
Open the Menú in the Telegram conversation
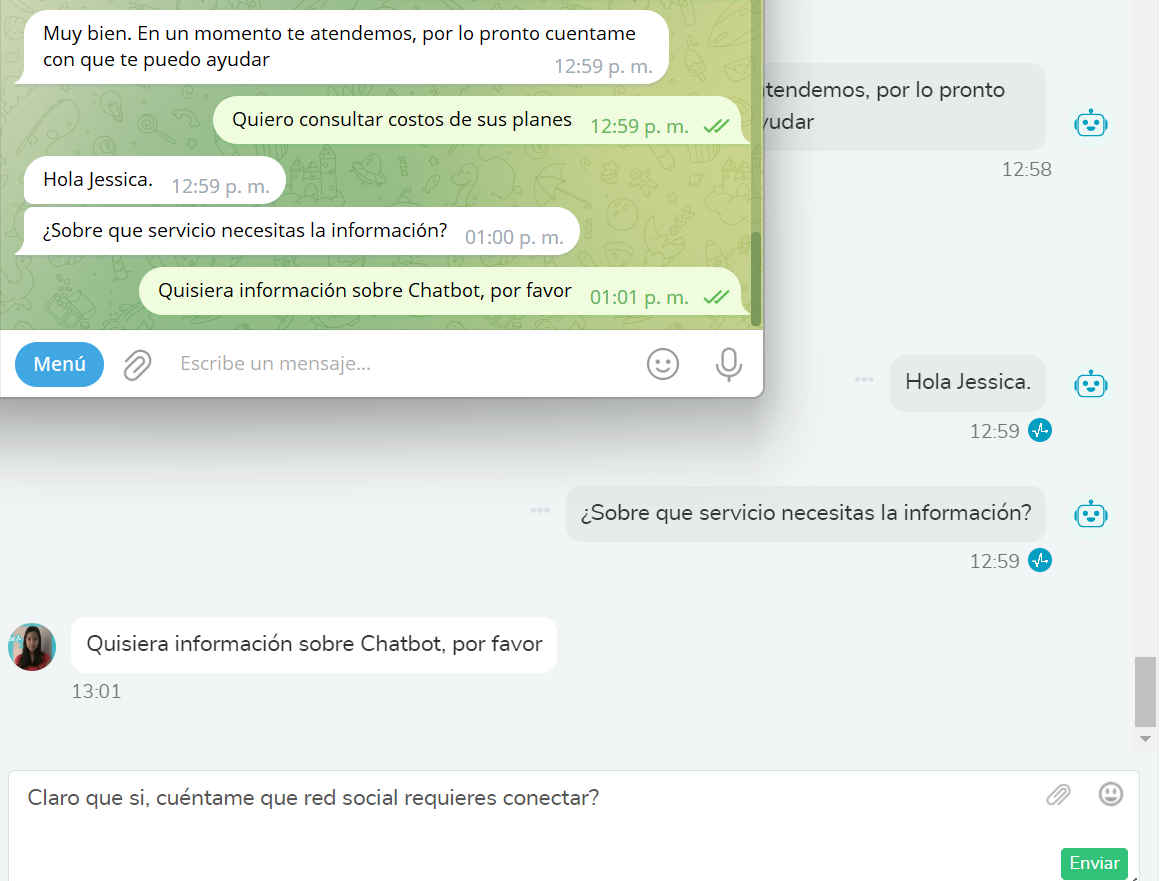click(x=58, y=364)
